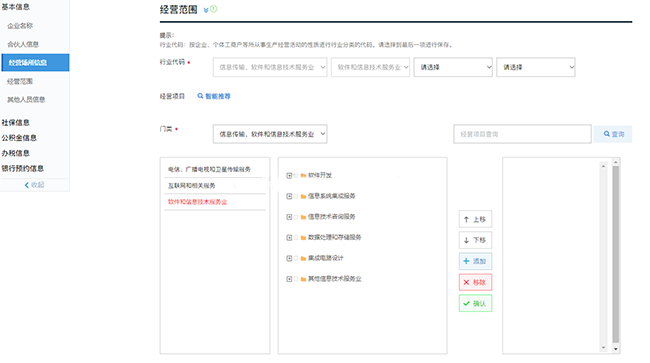The width and height of the screenshot is (650, 363).
Task: Click the double-chevron collapse icon beside 经营范围 heading
Action: (206, 10)
